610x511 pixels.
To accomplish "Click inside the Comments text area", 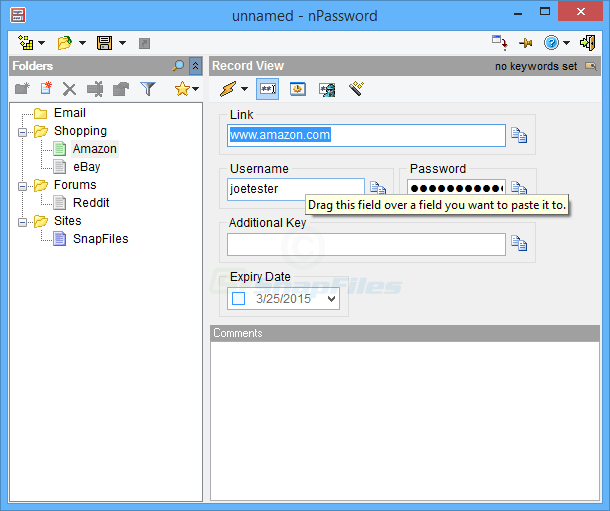I will 405,421.
